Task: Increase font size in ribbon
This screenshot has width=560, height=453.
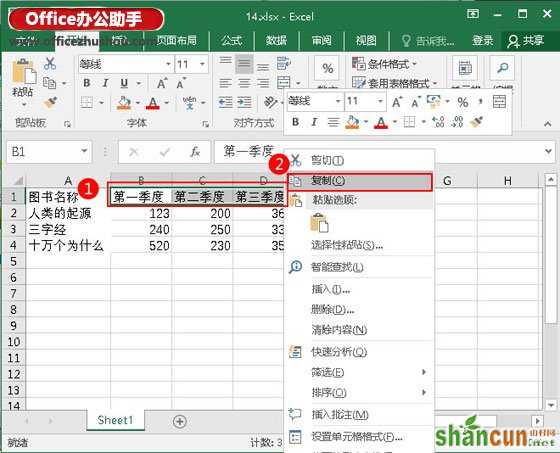Action: click(162, 83)
